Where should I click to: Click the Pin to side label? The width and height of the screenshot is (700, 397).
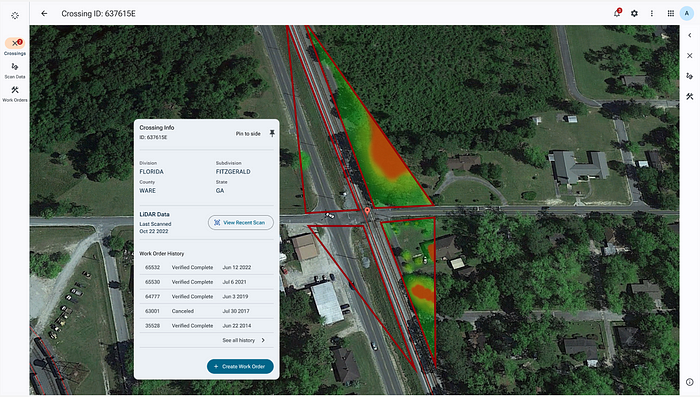(248, 134)
